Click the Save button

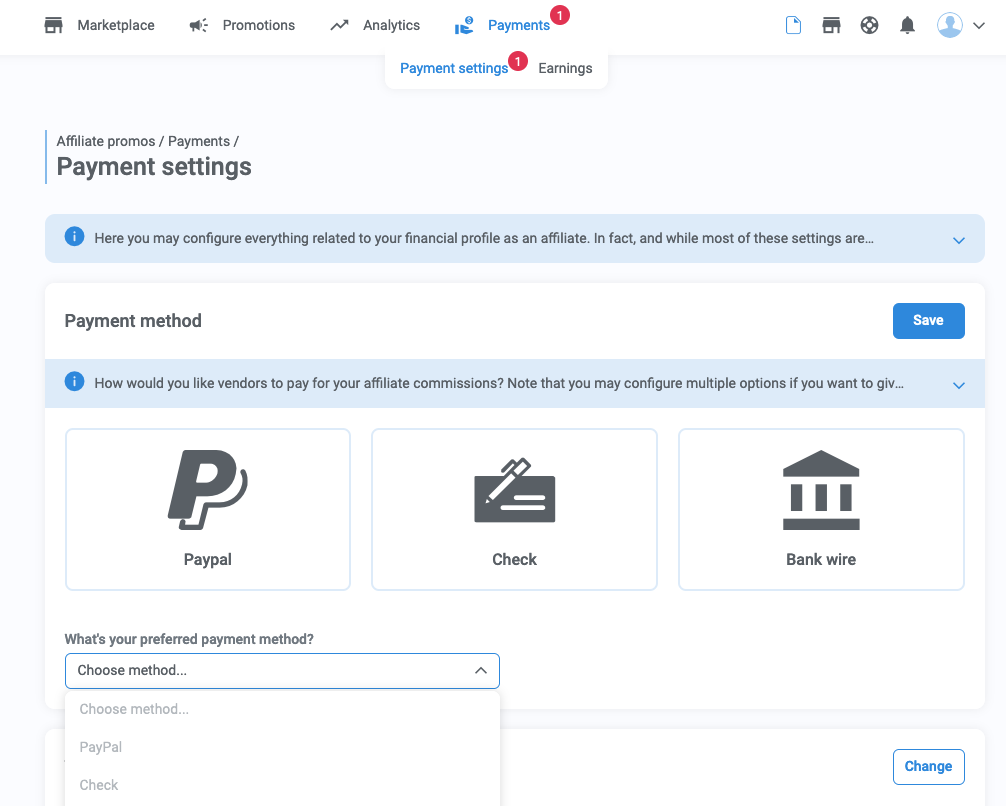(928, 321)
